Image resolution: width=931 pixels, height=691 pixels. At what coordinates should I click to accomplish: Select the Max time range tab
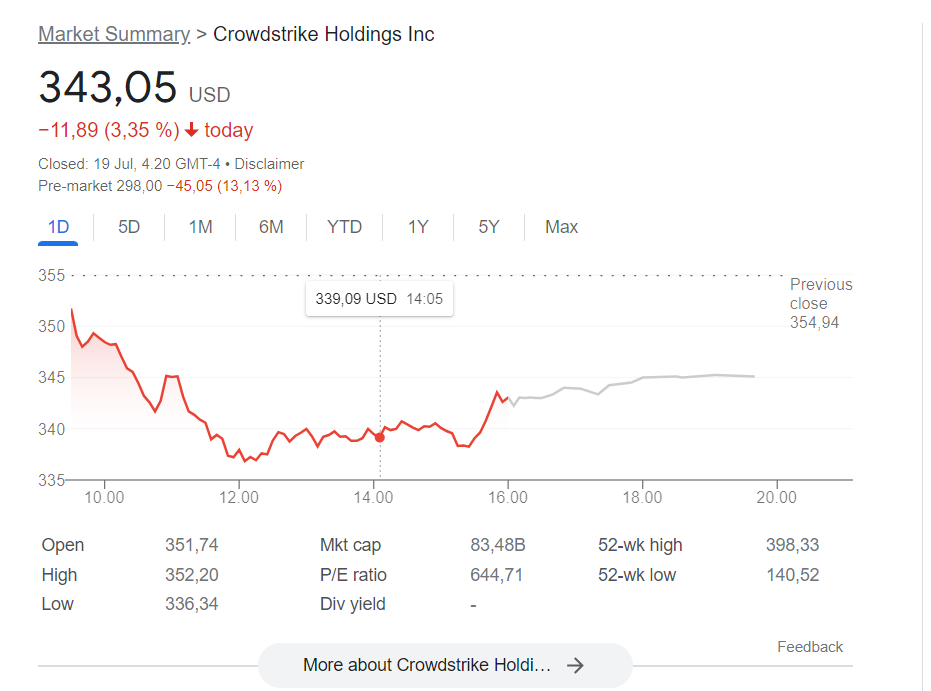(561, 227)
